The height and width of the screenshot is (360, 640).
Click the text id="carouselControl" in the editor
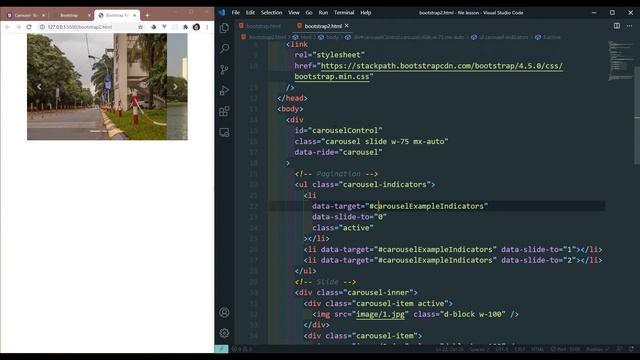pos(338,130)
